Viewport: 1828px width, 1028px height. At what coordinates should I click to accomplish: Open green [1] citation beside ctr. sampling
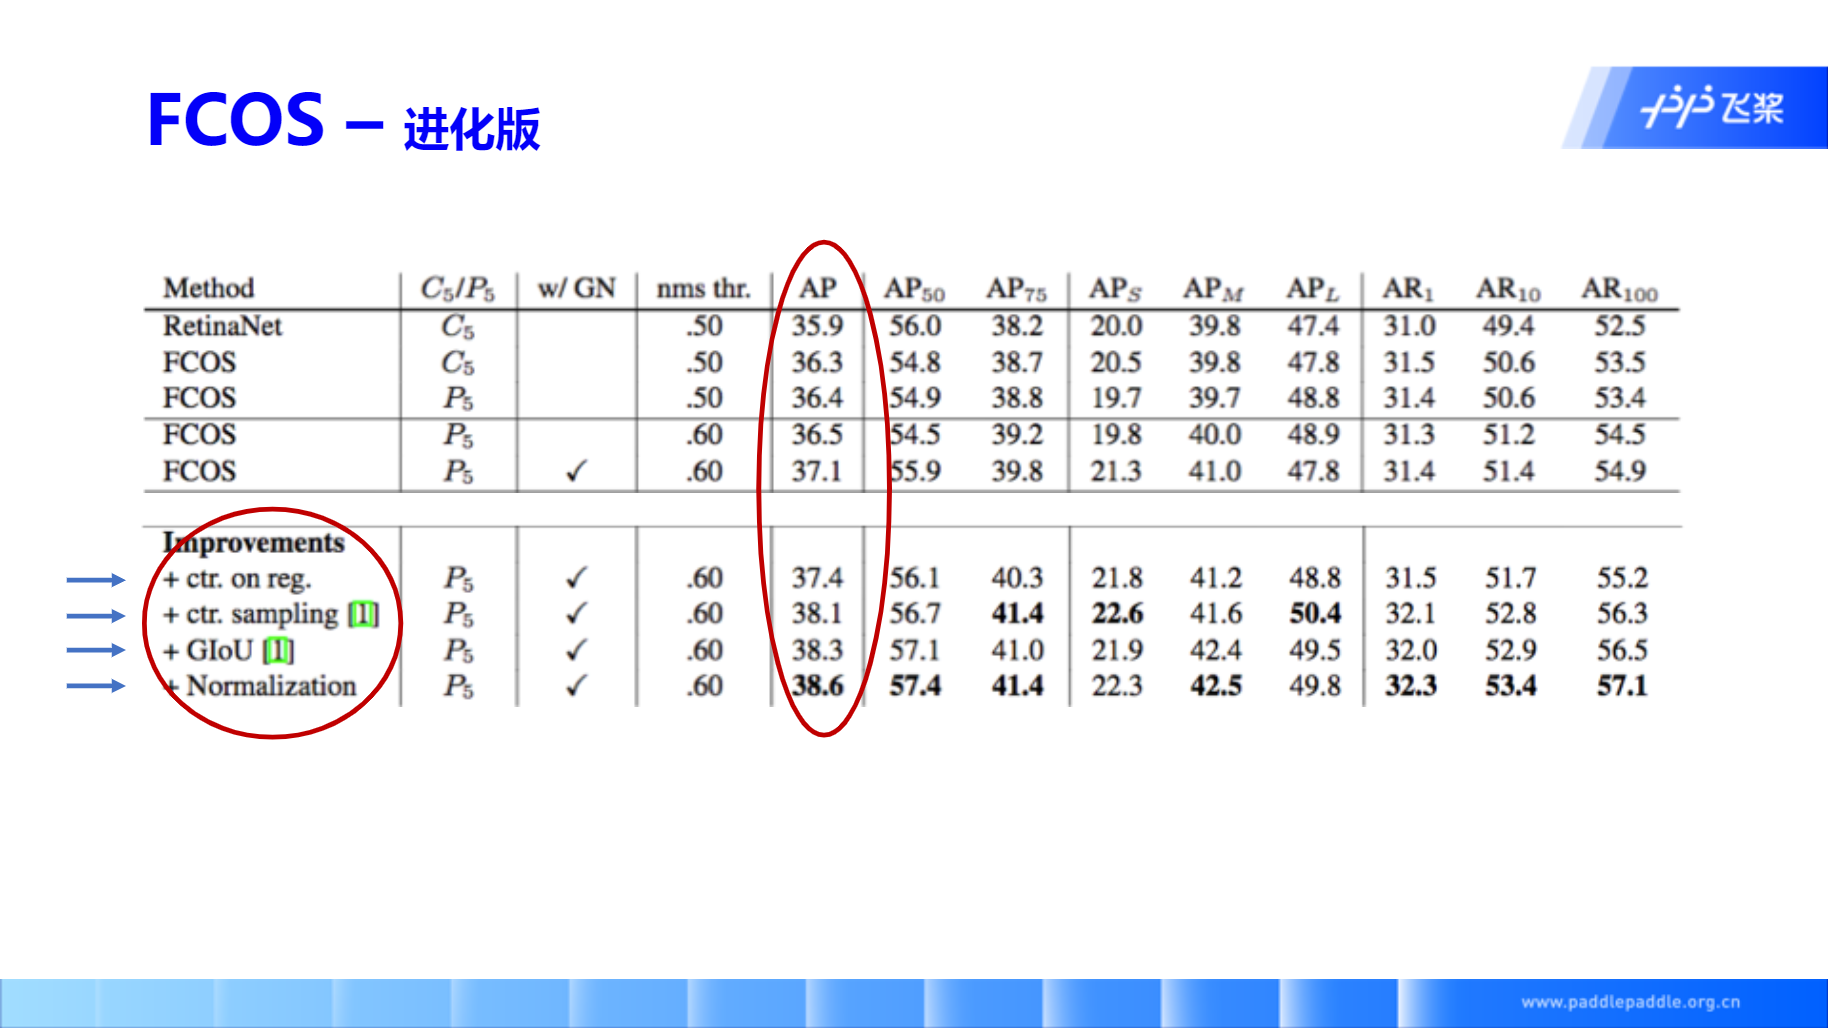coord(363,614)
